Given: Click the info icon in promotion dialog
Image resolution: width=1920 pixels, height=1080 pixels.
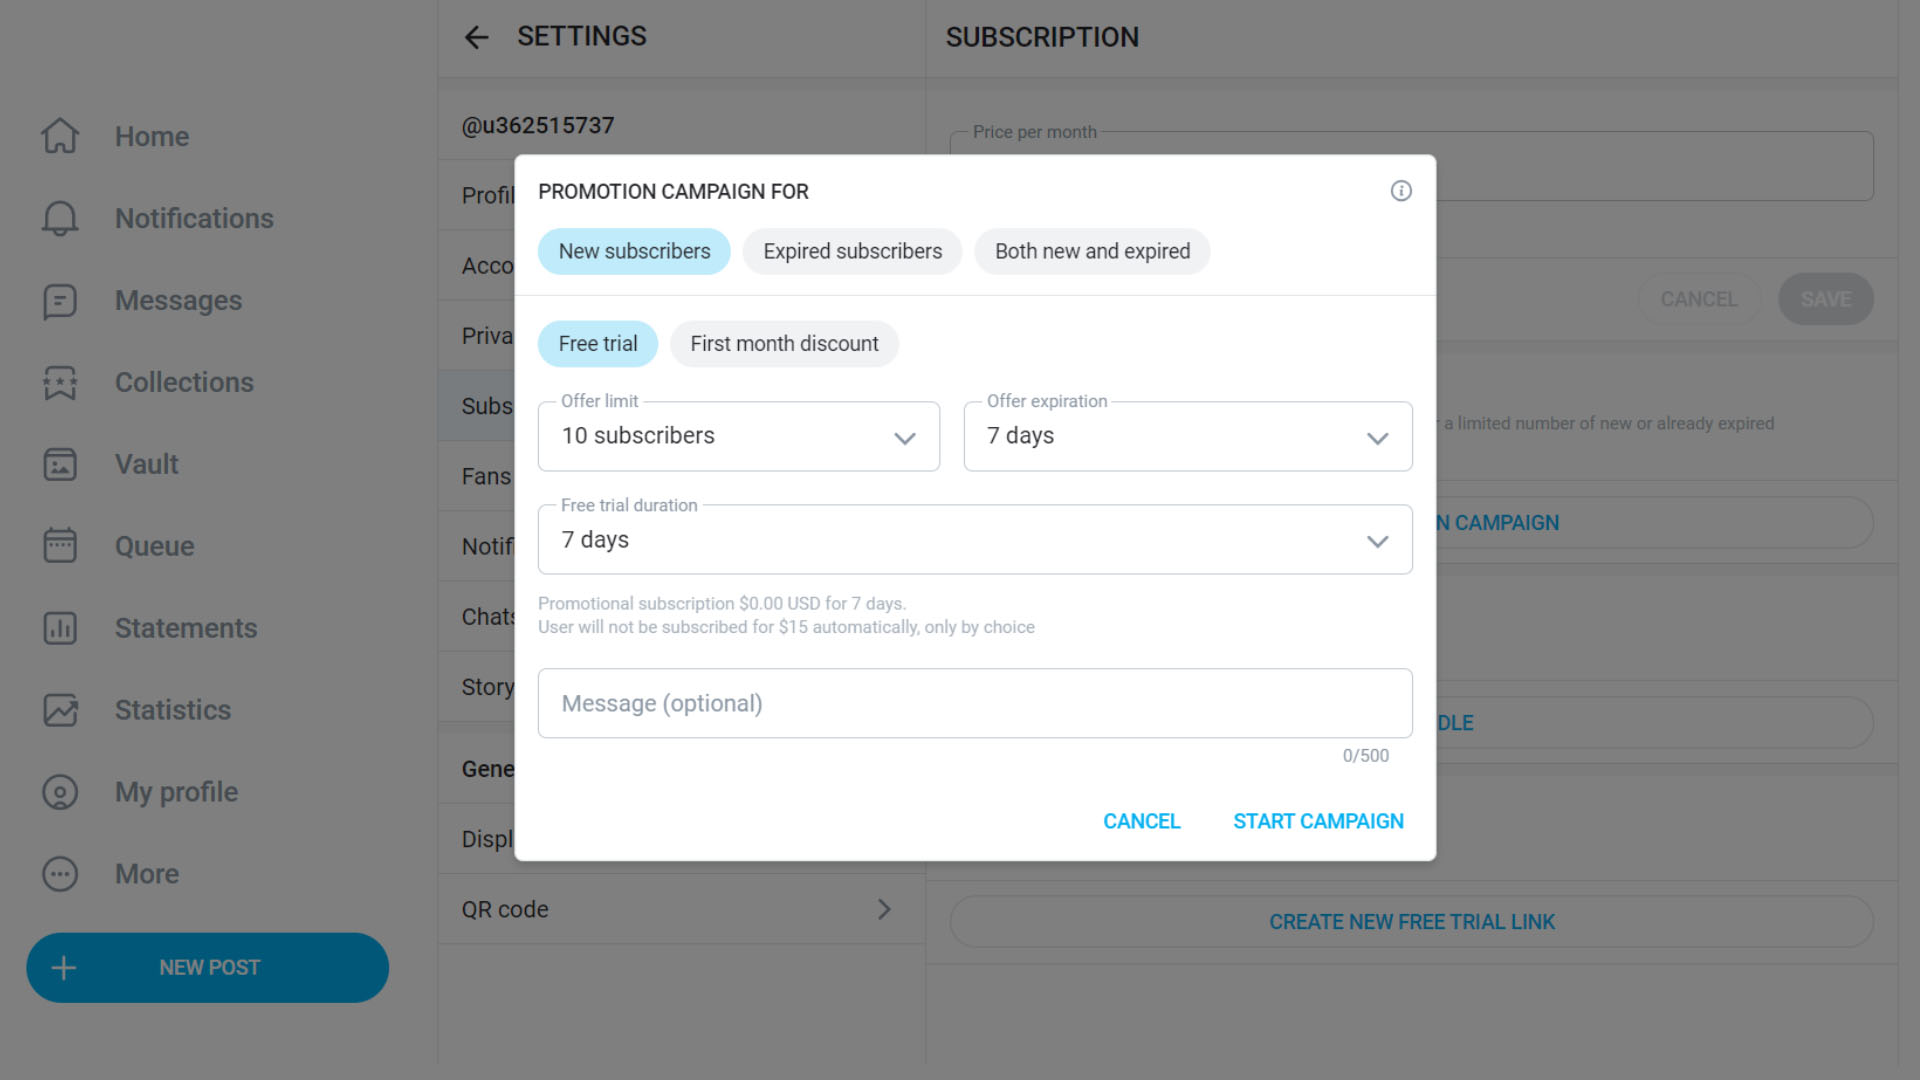Looking at the screenshot, I should (x=1401, y=191).
